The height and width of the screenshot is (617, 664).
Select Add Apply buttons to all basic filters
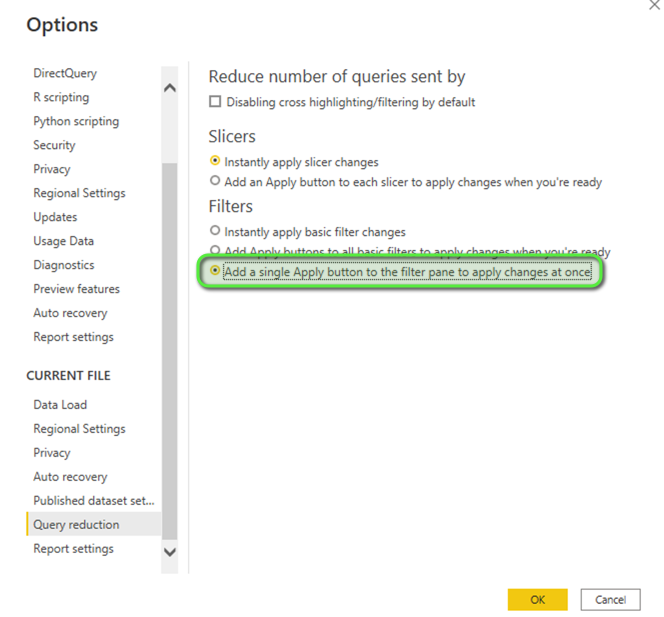(215, 249)
